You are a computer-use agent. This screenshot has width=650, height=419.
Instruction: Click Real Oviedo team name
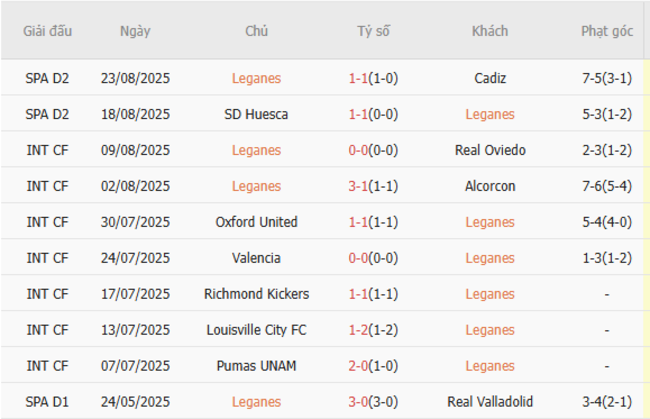click(490, 150)
